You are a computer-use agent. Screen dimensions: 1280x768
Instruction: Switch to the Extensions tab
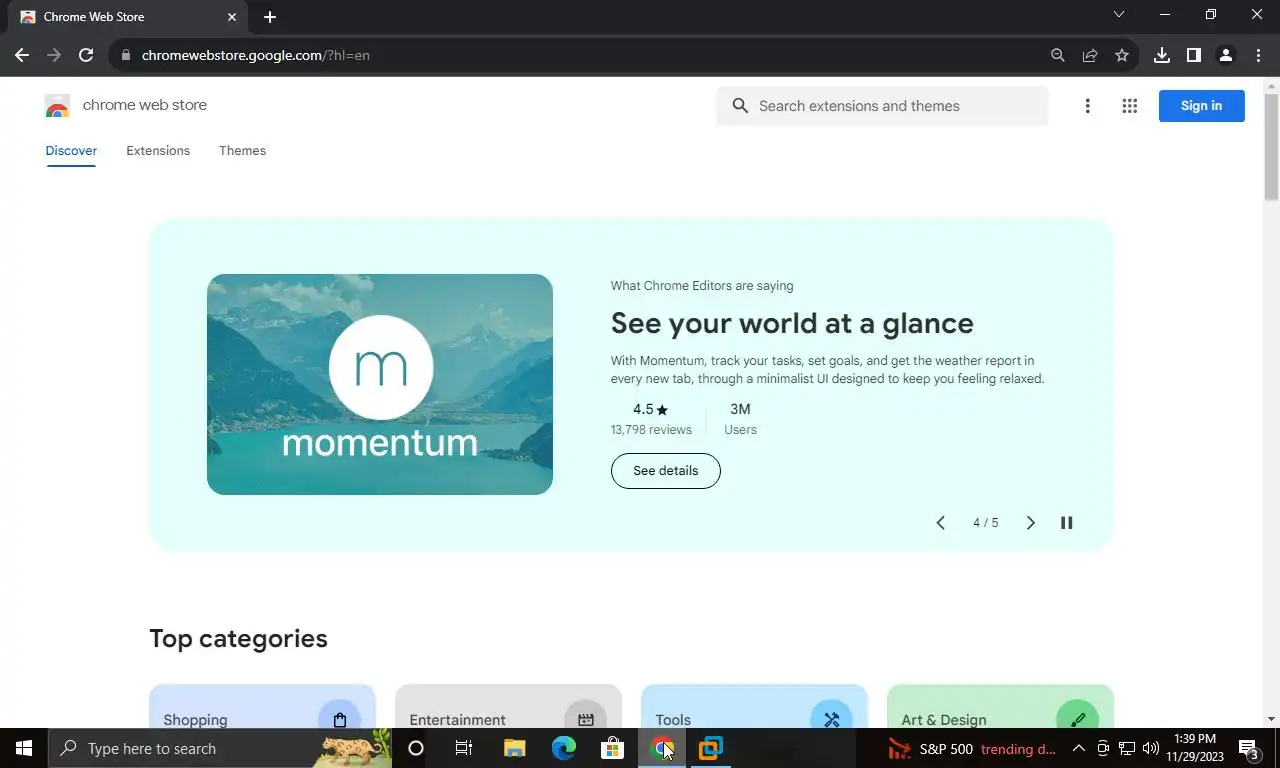pos(158,151)
